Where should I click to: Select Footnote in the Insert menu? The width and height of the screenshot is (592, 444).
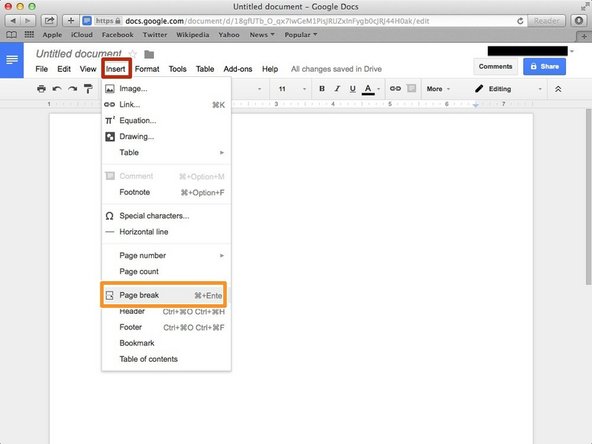click(x=166, y=192)
